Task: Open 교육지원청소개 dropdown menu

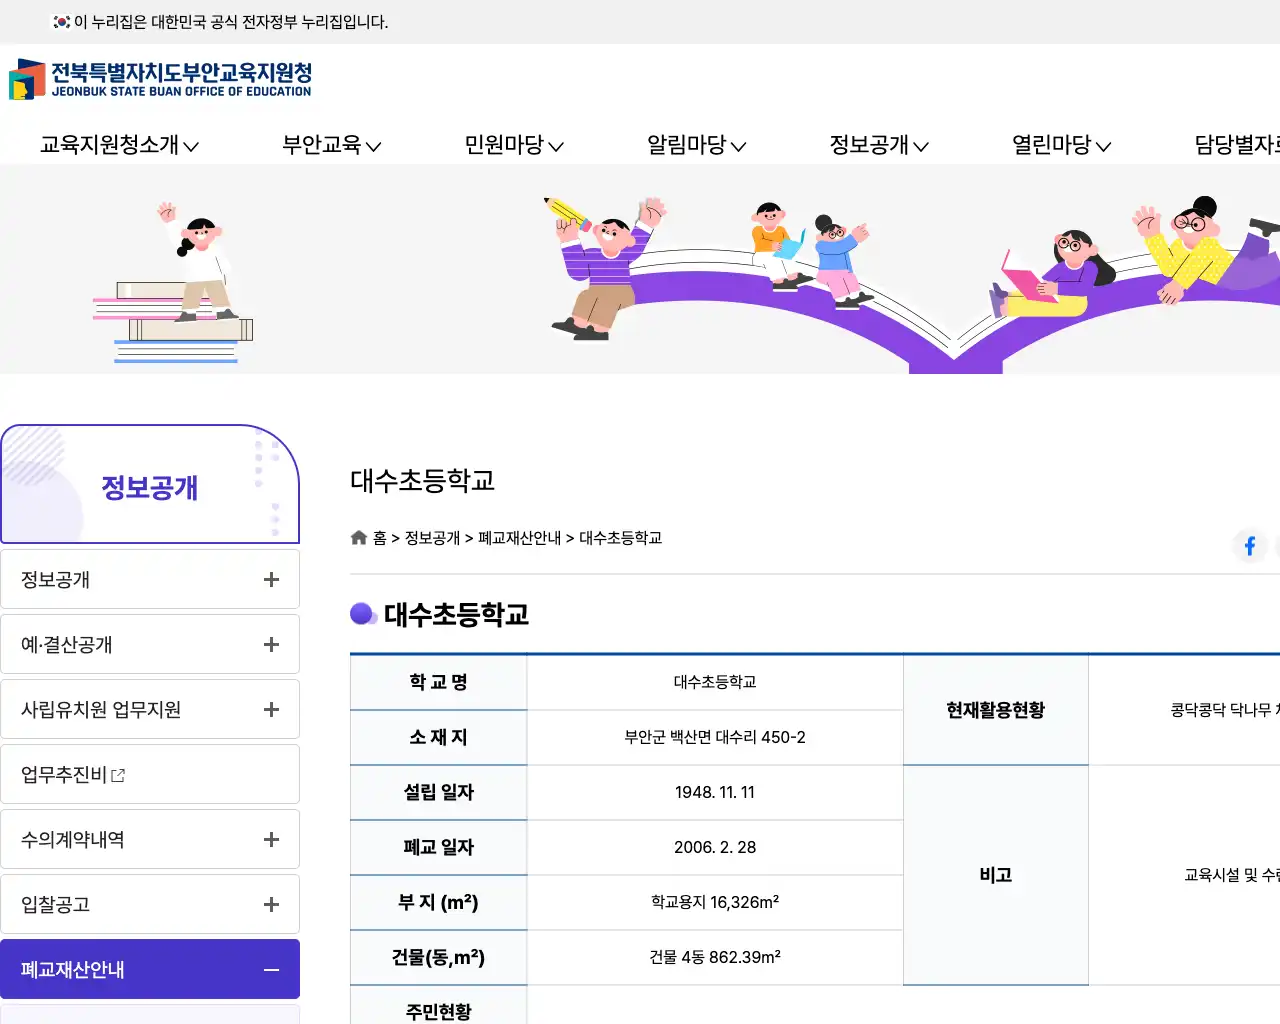Action: (x=119, y=145)
